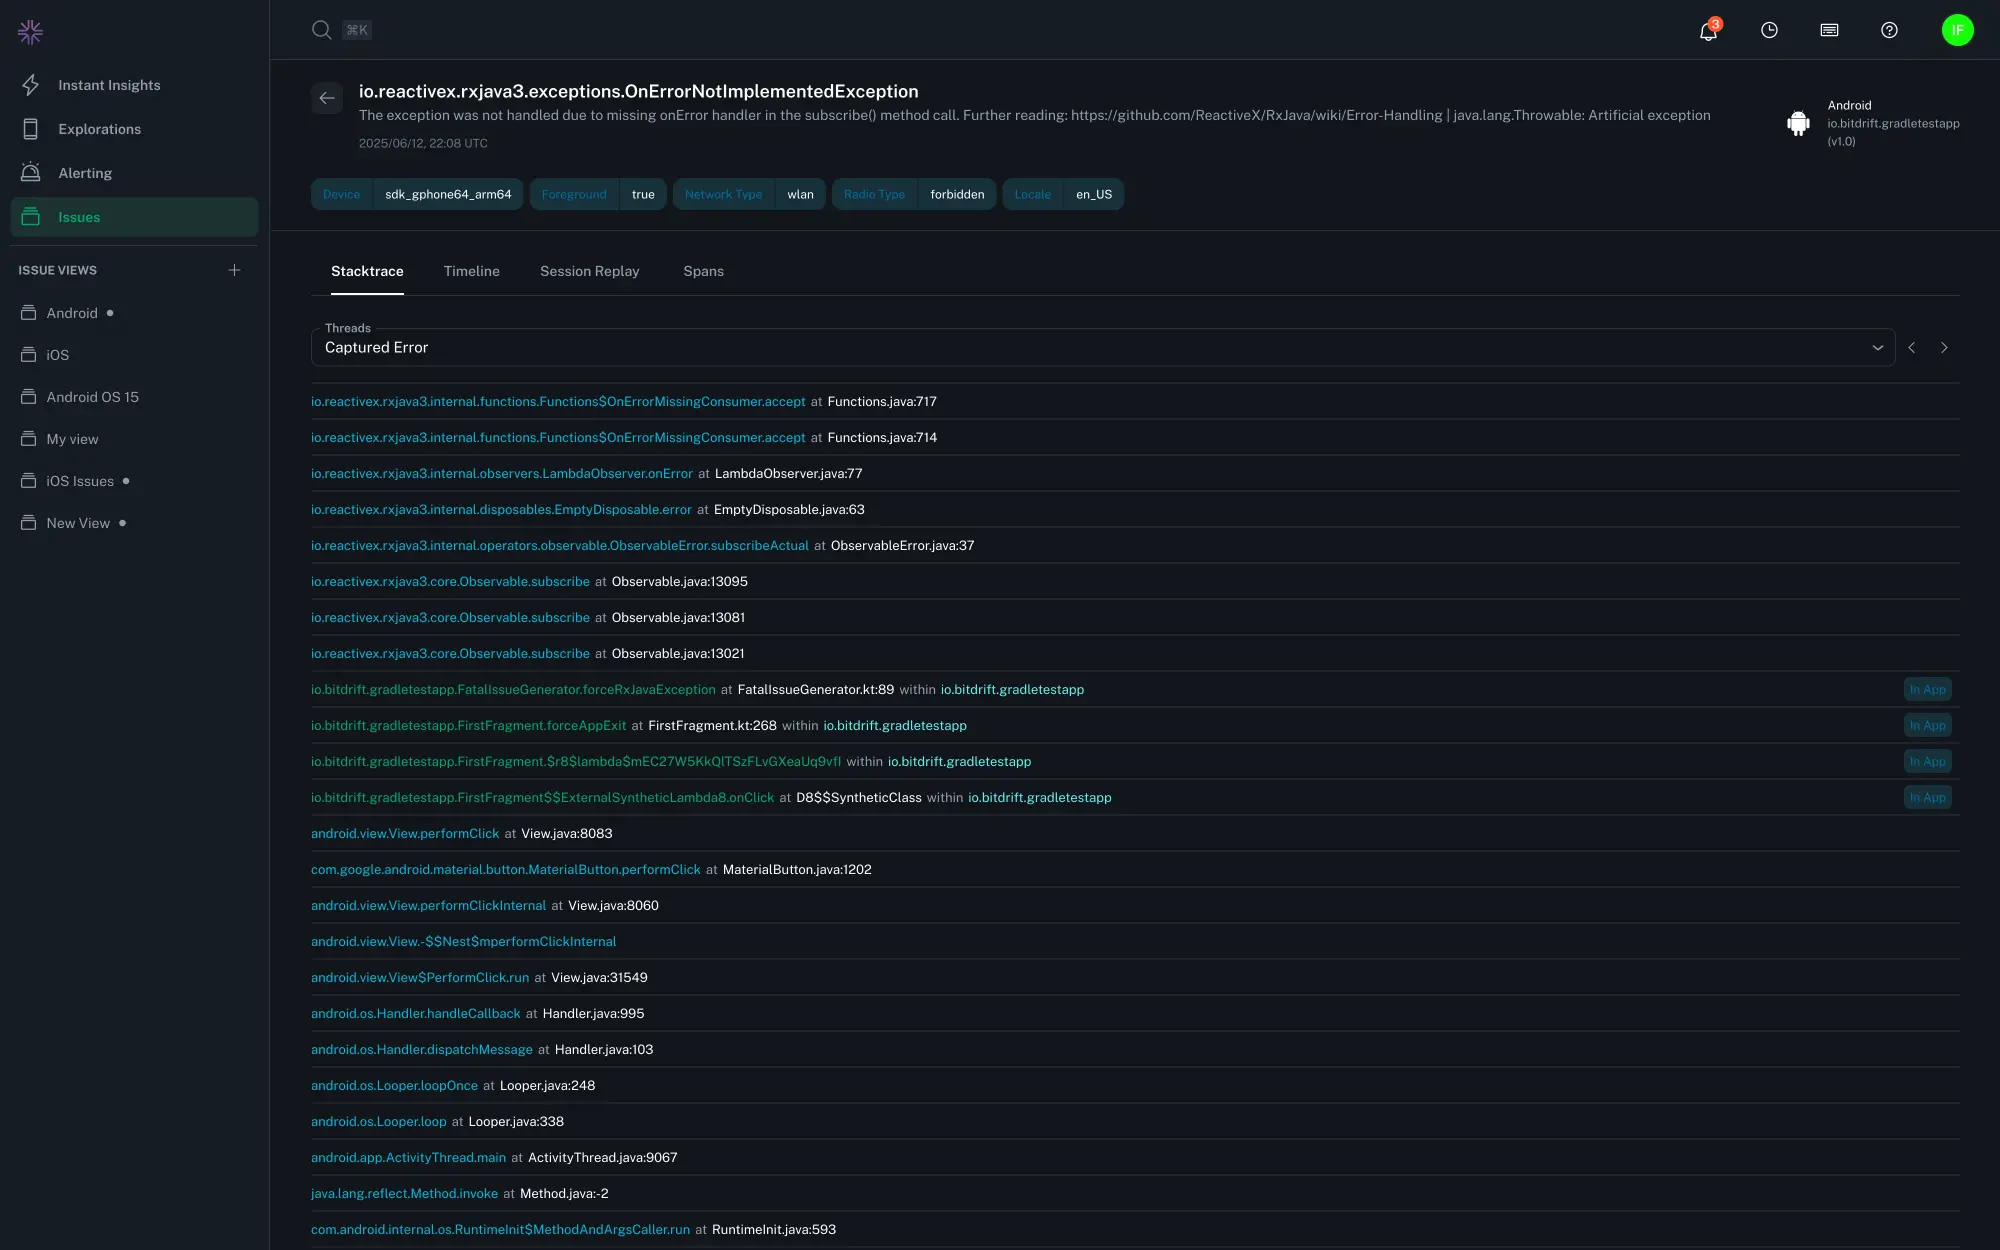Open Explorations from the sidebar
This screenshot has height=1250, width=2000.
click(100, 129)
